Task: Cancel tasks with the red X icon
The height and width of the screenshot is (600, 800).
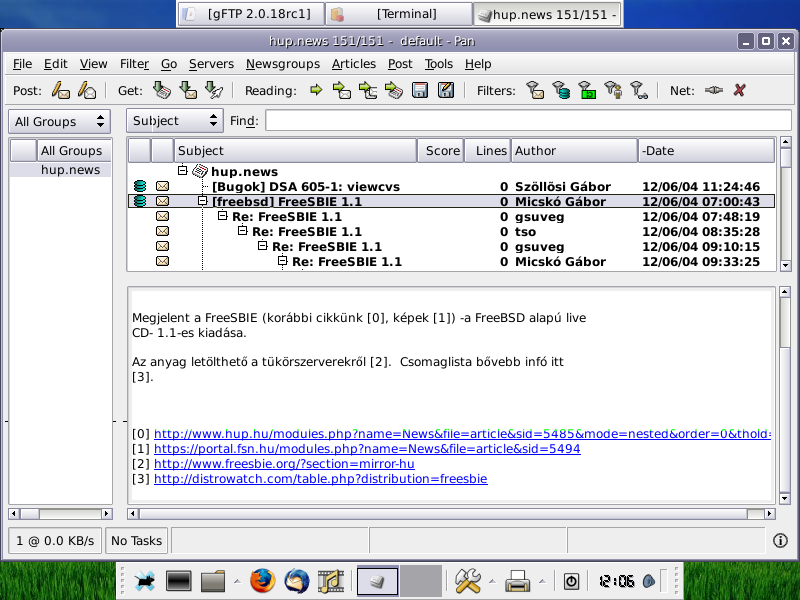Action: (x=739, y=90)
